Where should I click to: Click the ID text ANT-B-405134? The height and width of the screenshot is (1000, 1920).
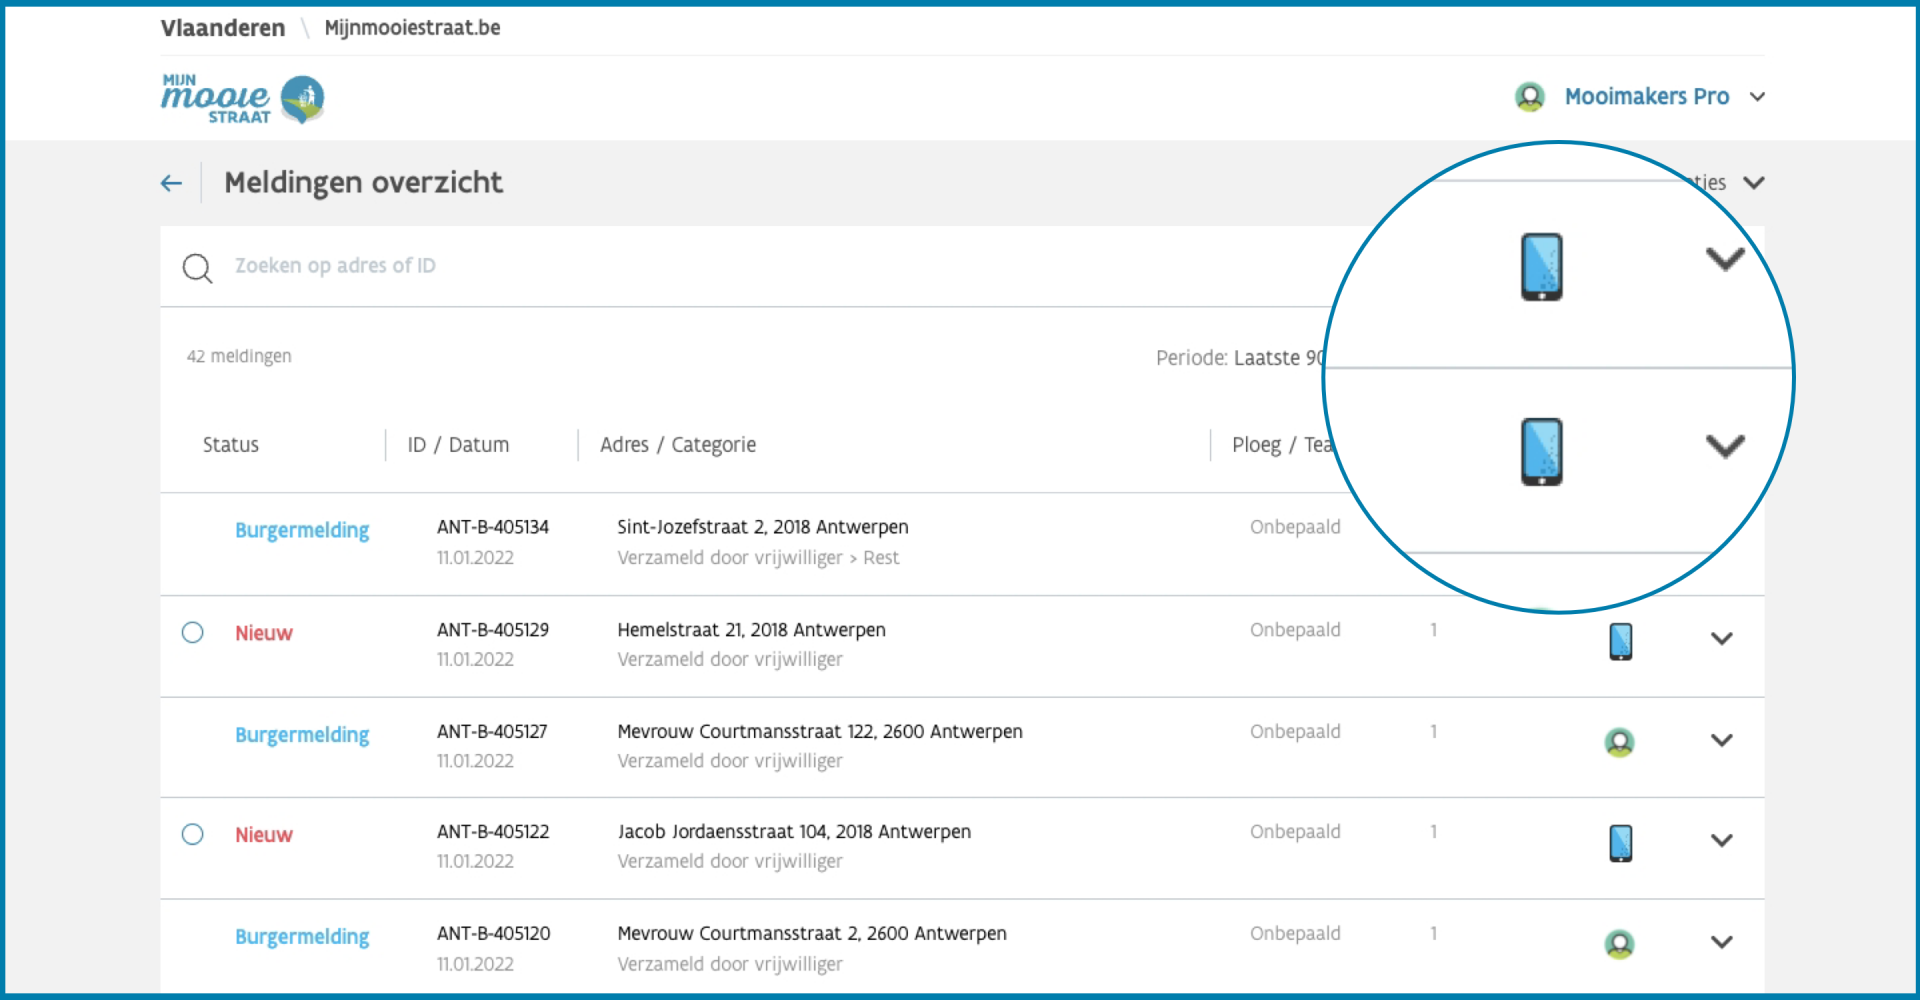coord(493,527)
